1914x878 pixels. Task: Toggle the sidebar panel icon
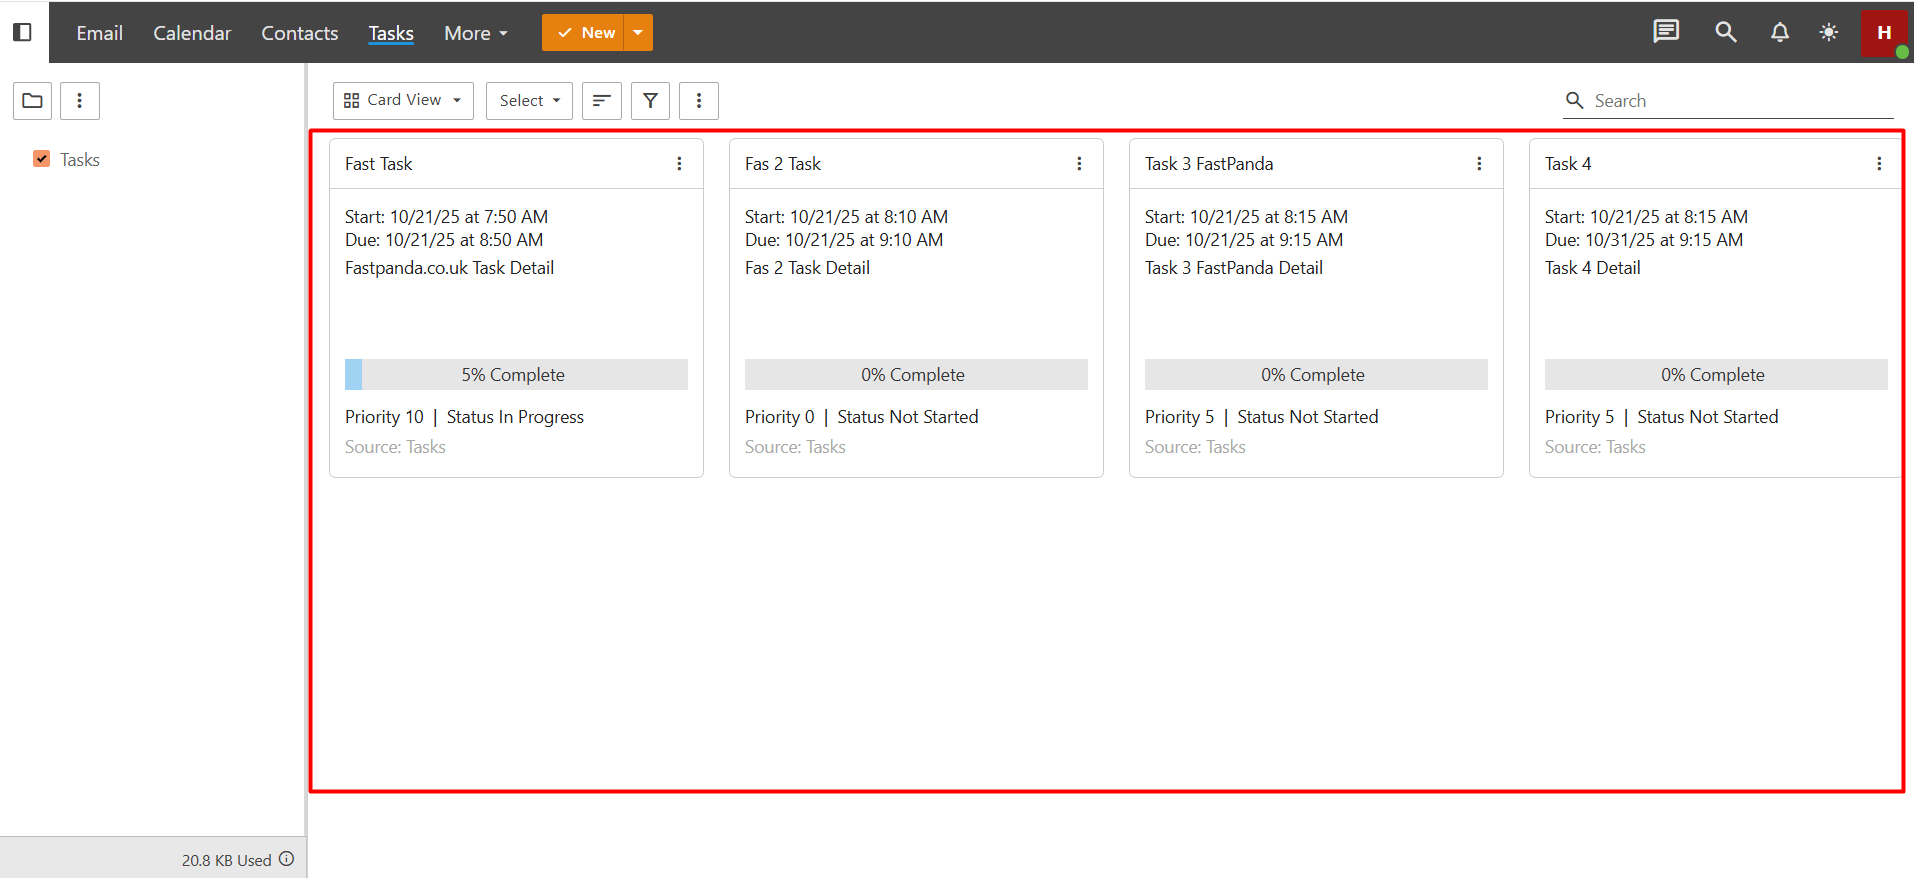tap(22, 32)
